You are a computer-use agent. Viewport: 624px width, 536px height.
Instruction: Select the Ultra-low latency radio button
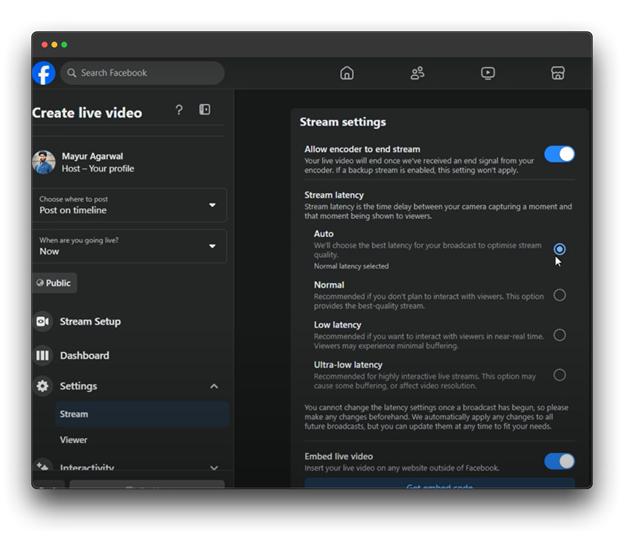click(559, 375)
